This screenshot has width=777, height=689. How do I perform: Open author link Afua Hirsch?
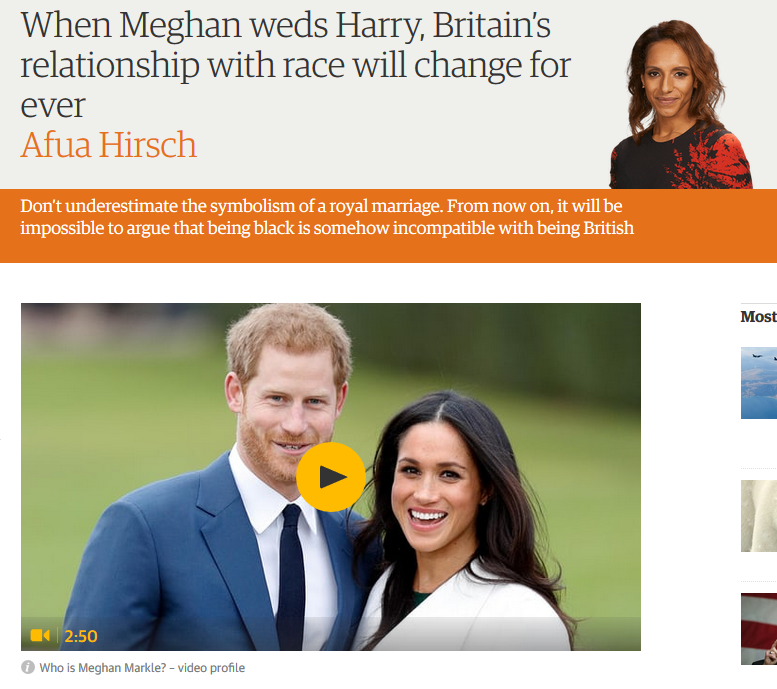point(109,145)
